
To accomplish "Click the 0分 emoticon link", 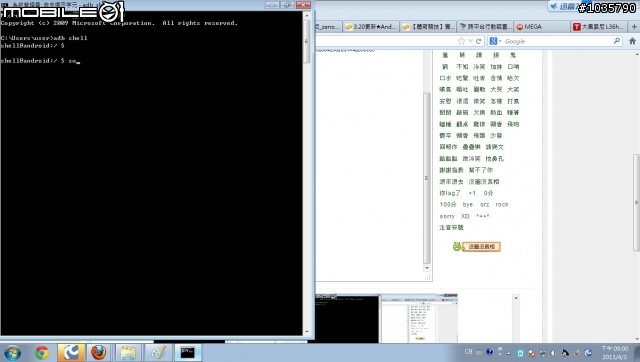I will coord(488,193).
